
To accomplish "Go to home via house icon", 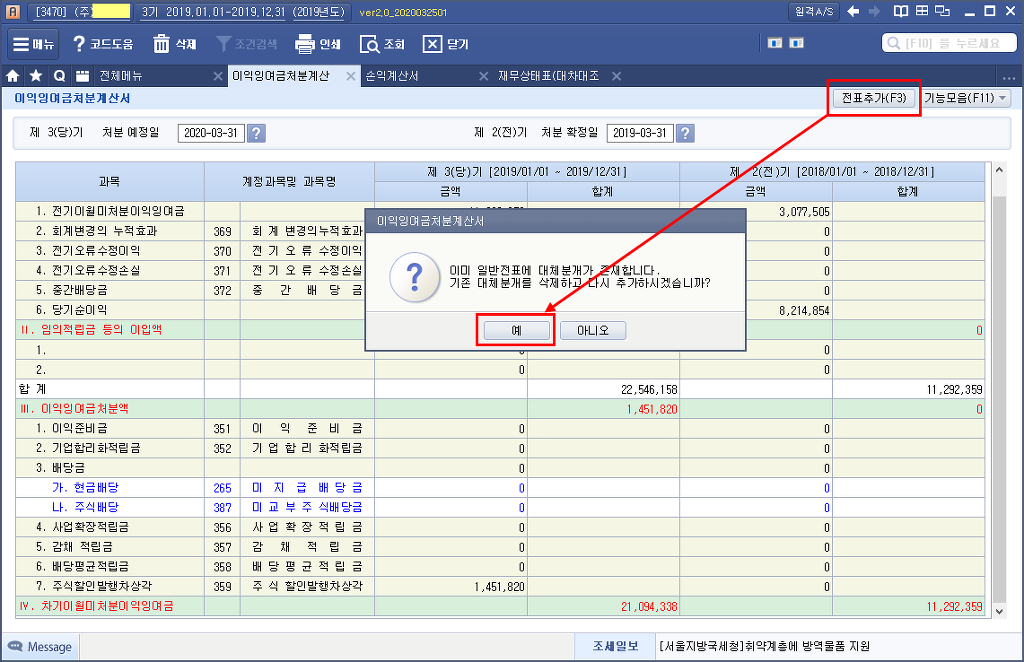I will [x=13, y=76].
